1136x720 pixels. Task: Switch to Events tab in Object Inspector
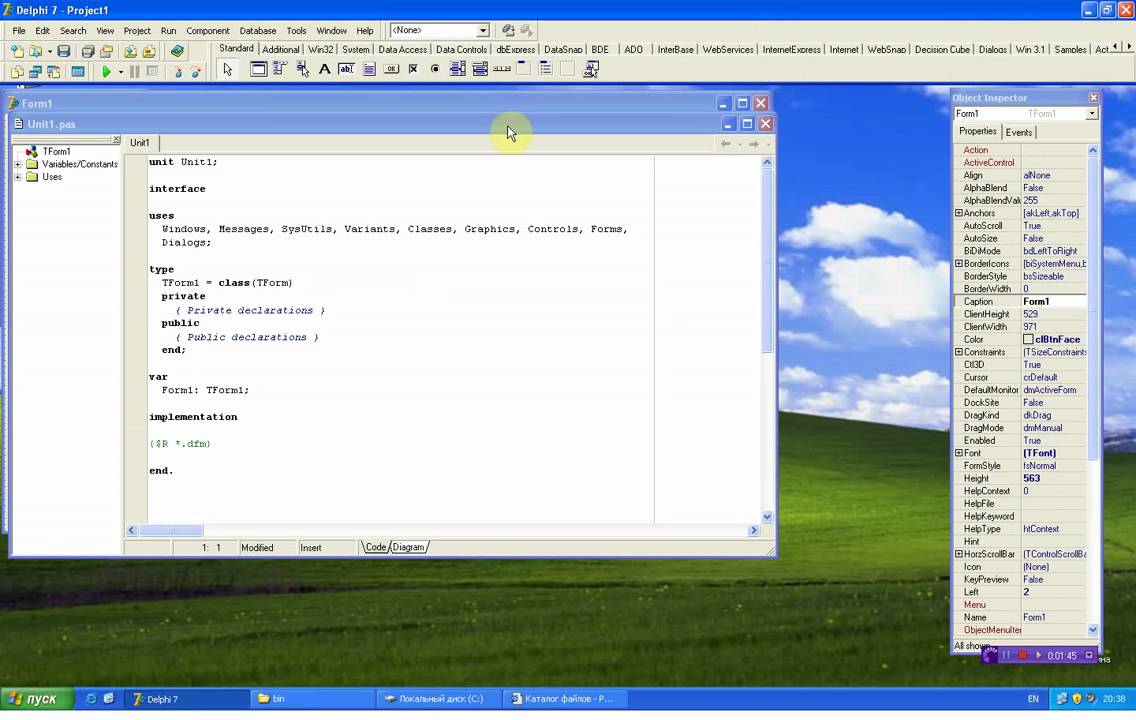[1019, 133]
